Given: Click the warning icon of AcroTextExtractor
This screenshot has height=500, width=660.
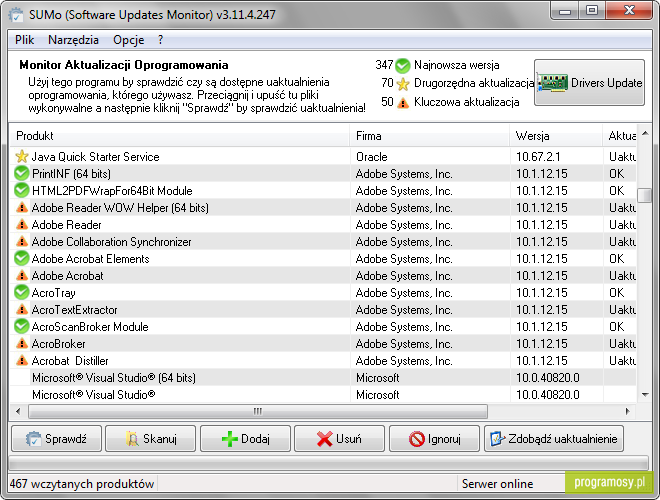Looking at the screenshot, I should click(21, 310).
